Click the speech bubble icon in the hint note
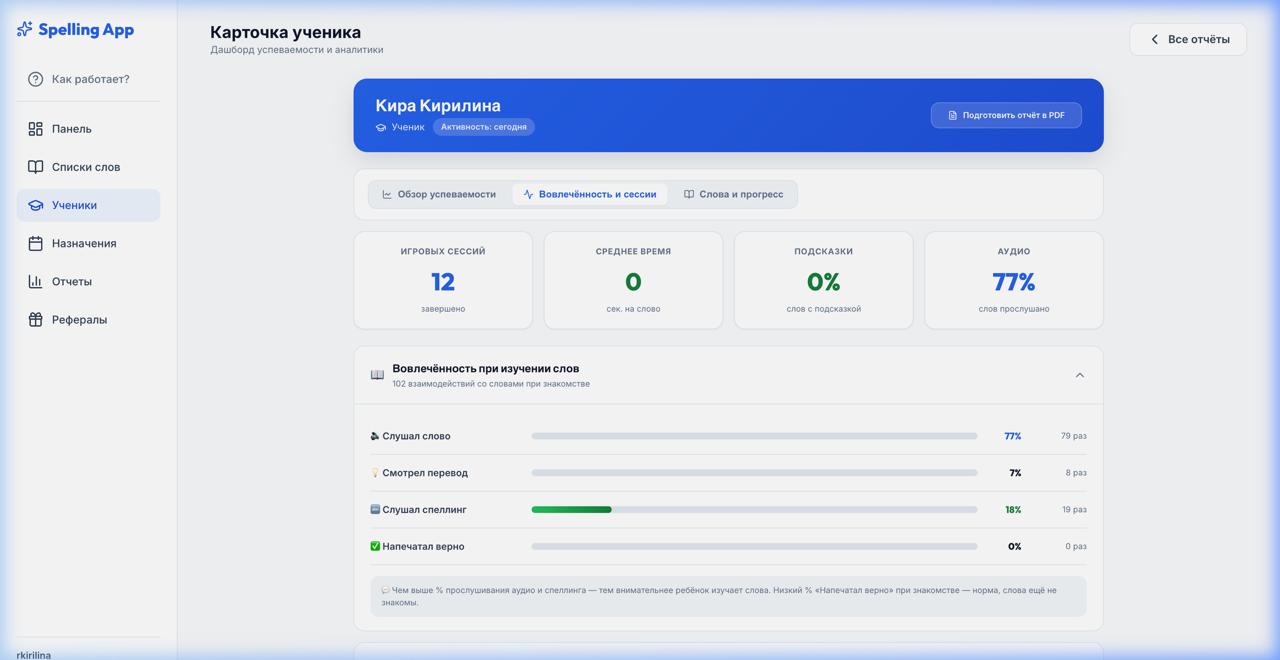Viewport: 1280px width, 660px height. tap(386, 590)
